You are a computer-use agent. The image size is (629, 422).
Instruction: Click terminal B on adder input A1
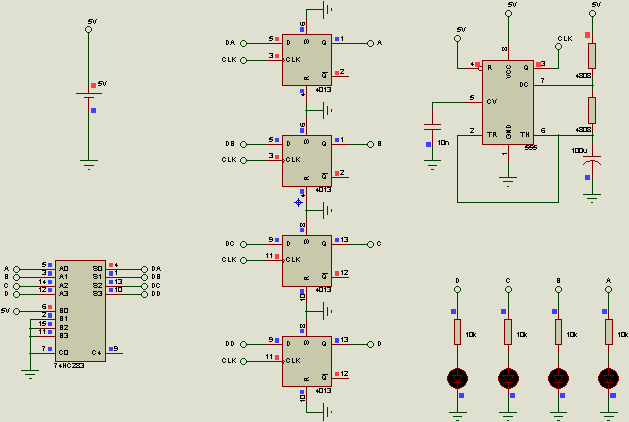click(16, 278)
